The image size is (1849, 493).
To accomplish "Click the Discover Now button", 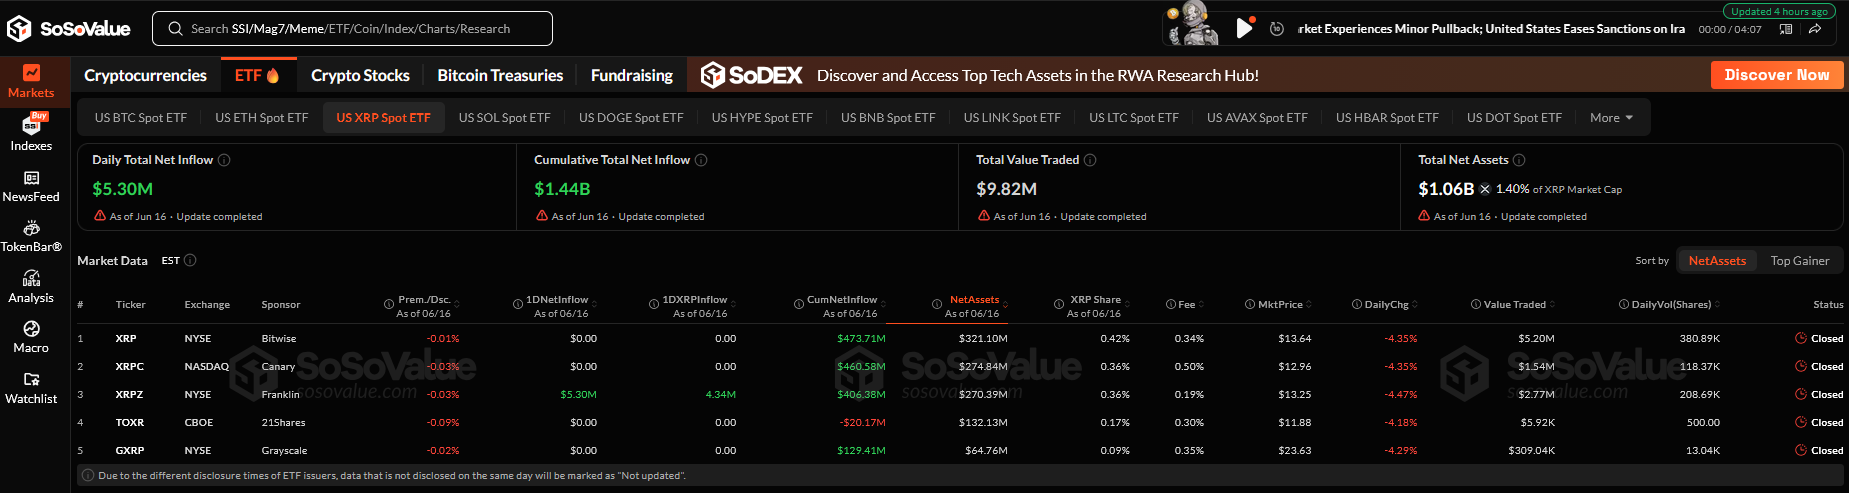I will [1777, 75].
